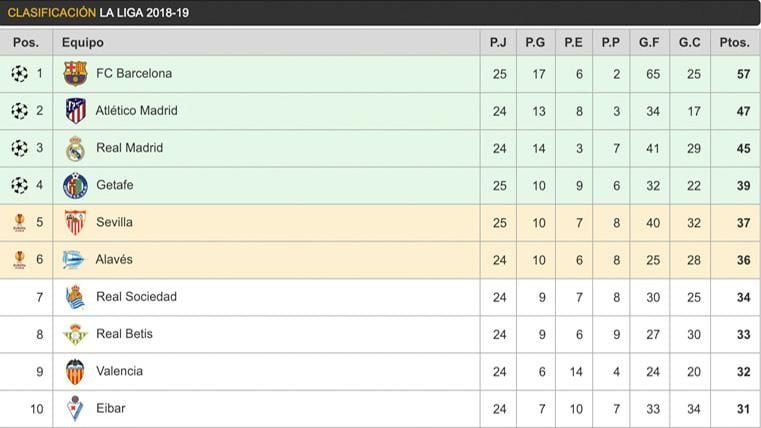Click the P.J column header

point(498,43)
